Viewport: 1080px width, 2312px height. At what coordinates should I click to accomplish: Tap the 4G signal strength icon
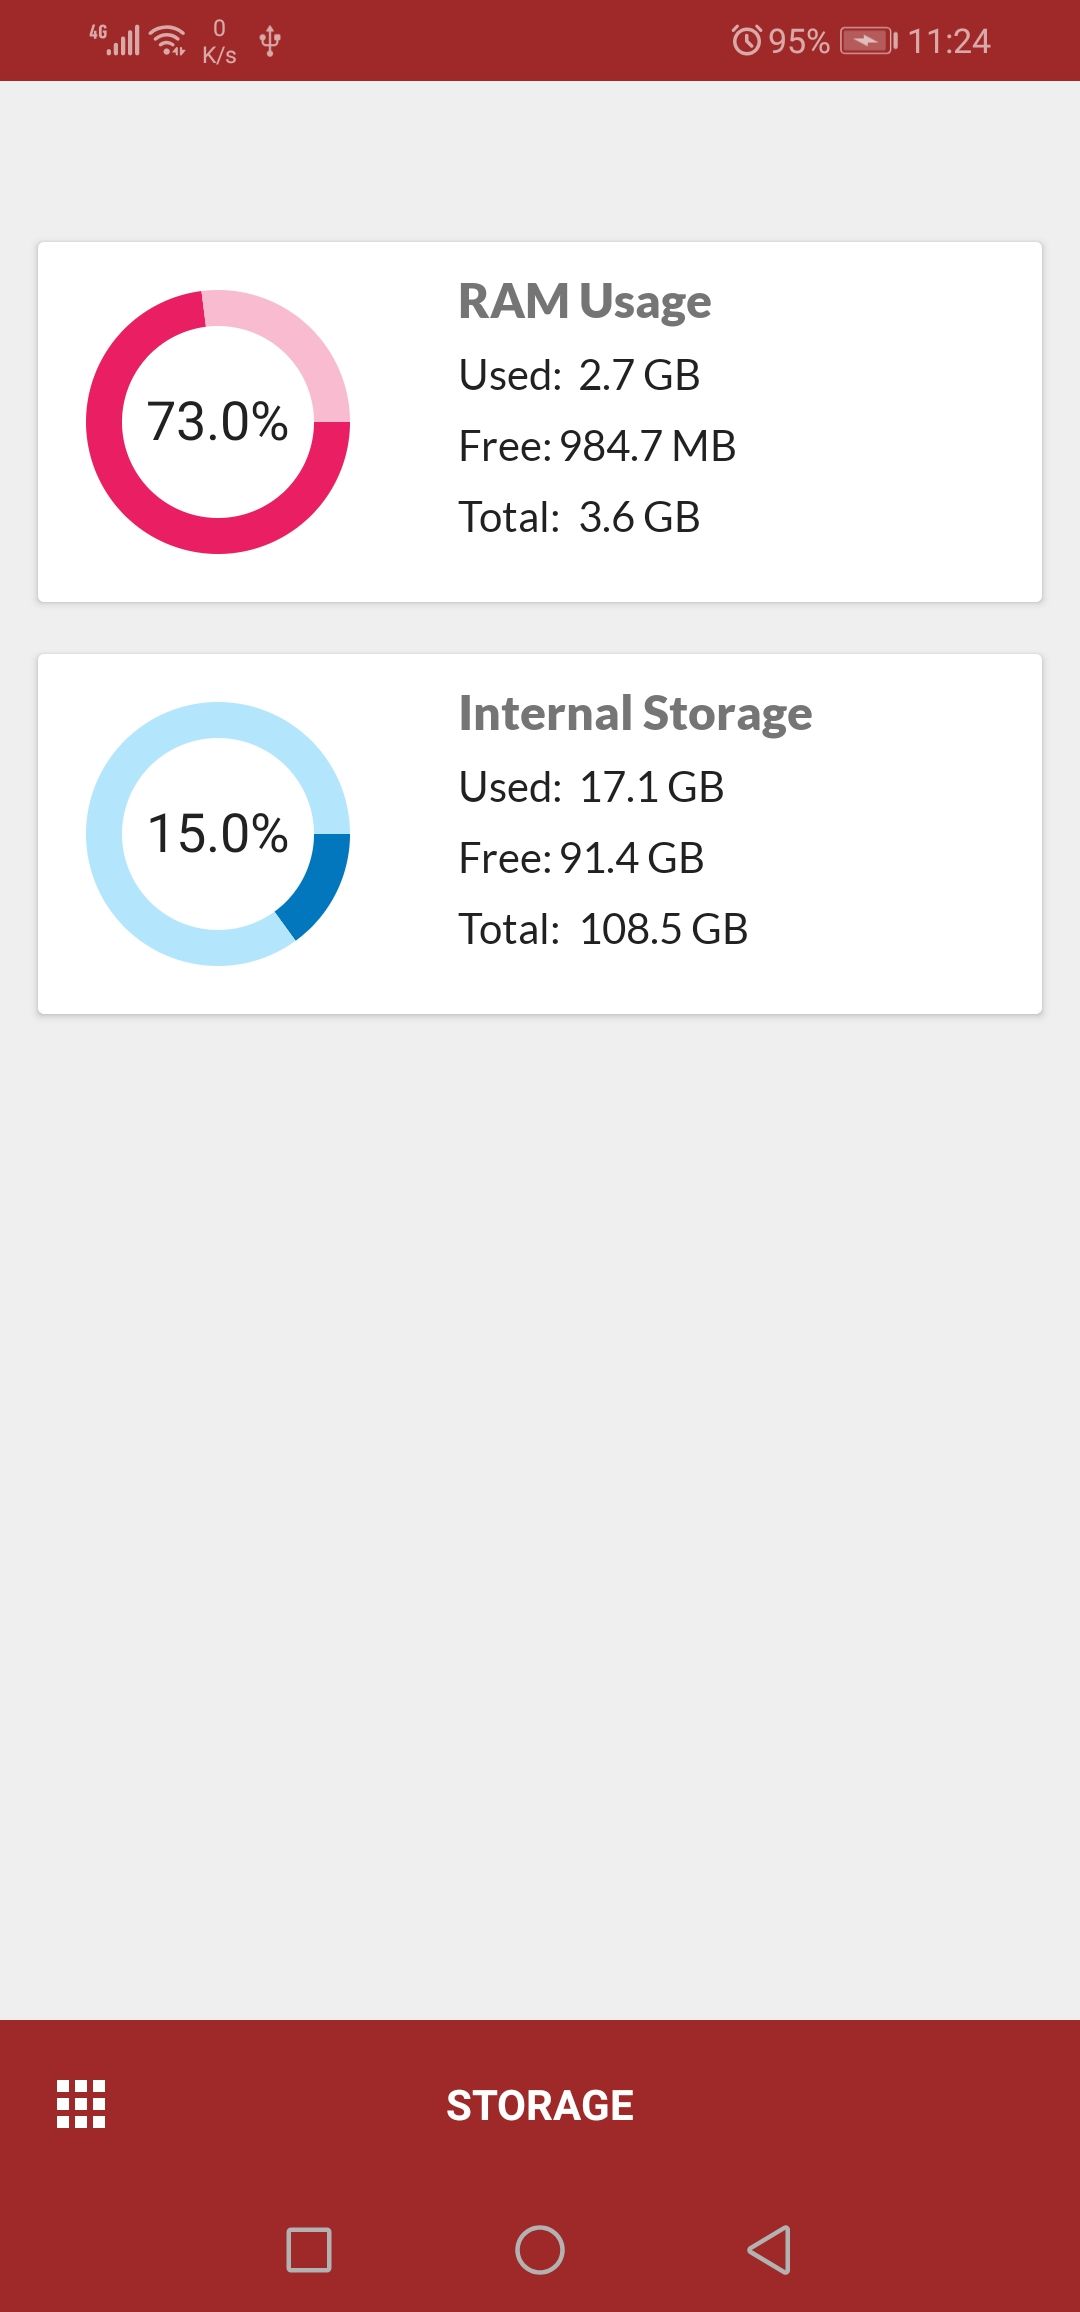tap(113, 40)
